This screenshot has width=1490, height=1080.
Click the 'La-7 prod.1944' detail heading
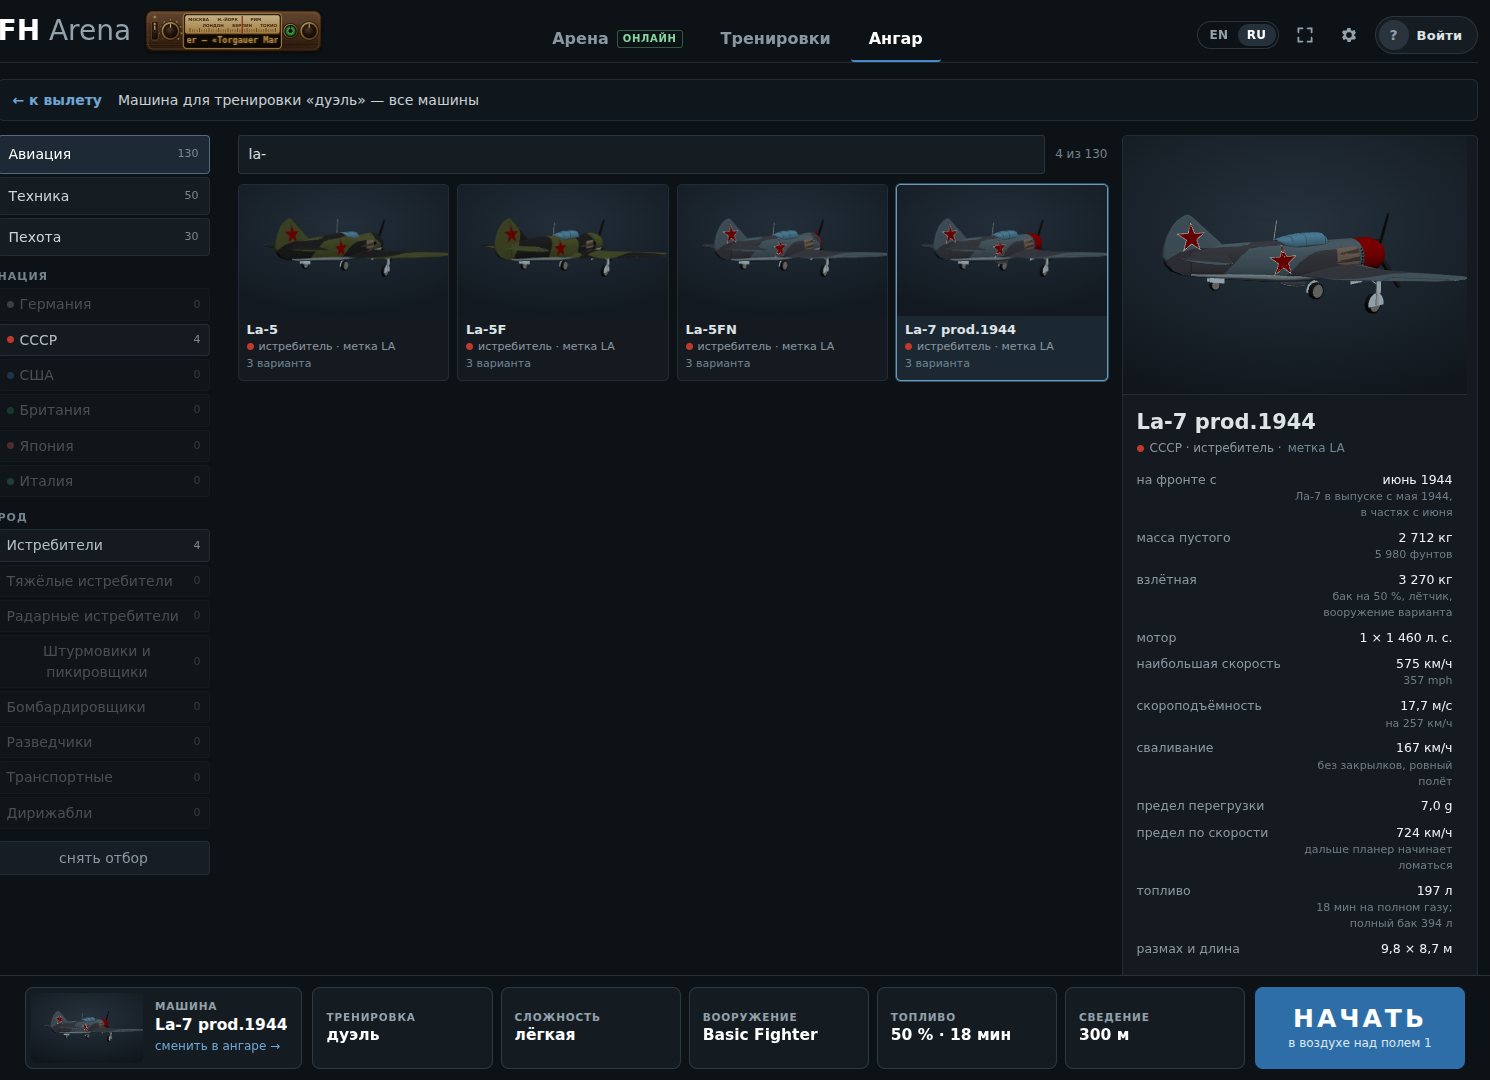point(1225,421)
